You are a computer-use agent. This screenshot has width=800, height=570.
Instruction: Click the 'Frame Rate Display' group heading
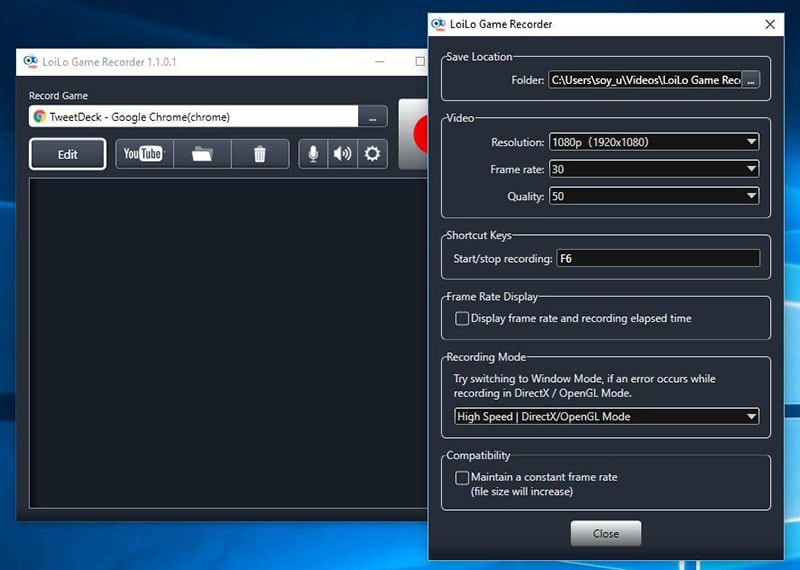(492, 296)
